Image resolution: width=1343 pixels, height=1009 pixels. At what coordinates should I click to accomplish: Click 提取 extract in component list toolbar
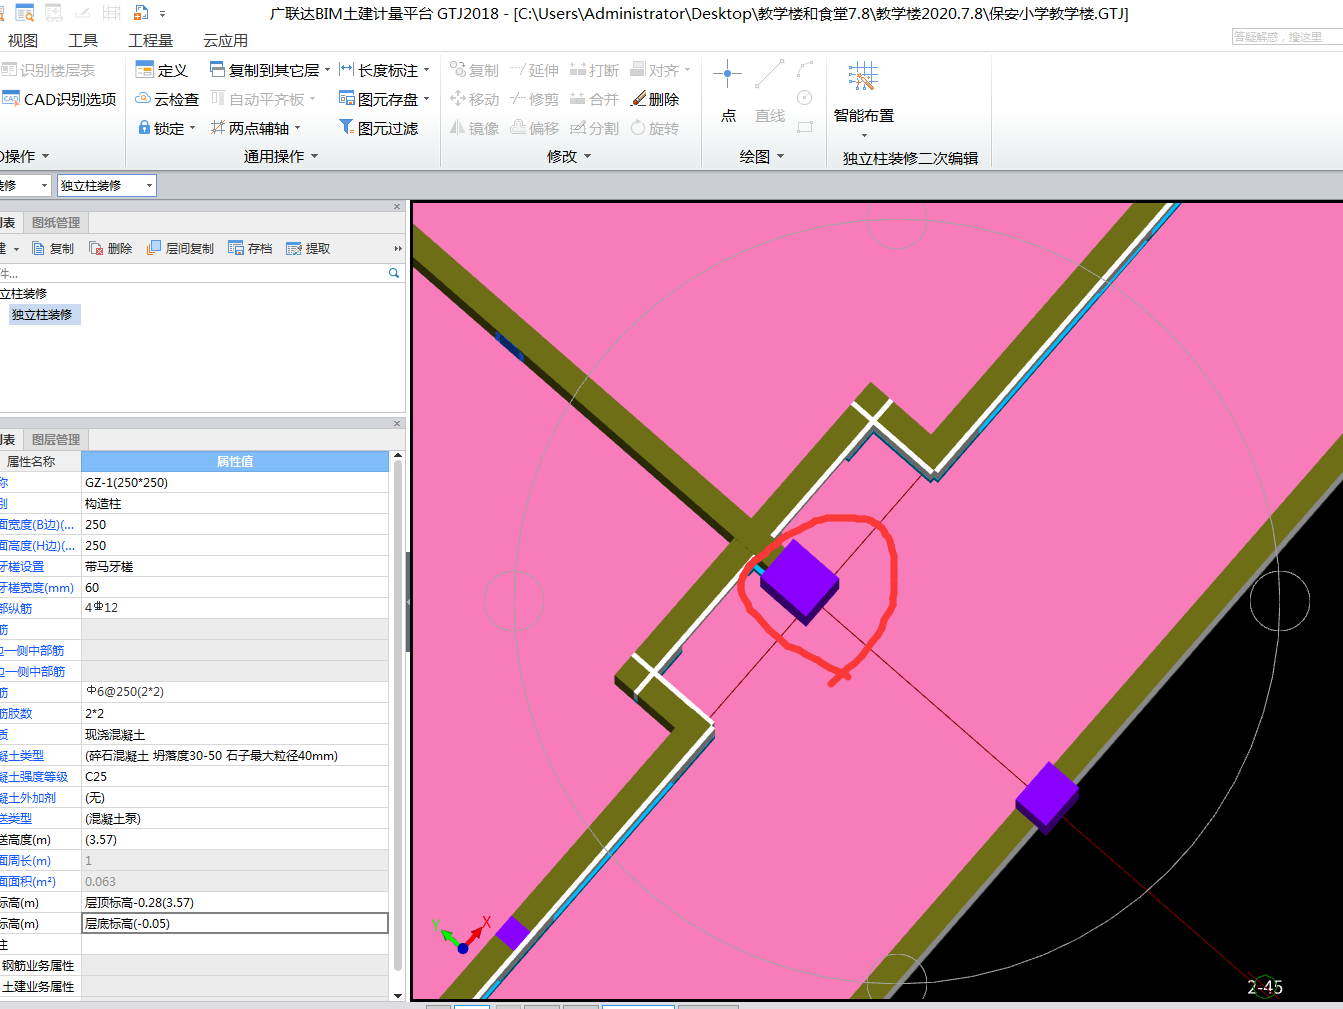[x=308, y=248]
